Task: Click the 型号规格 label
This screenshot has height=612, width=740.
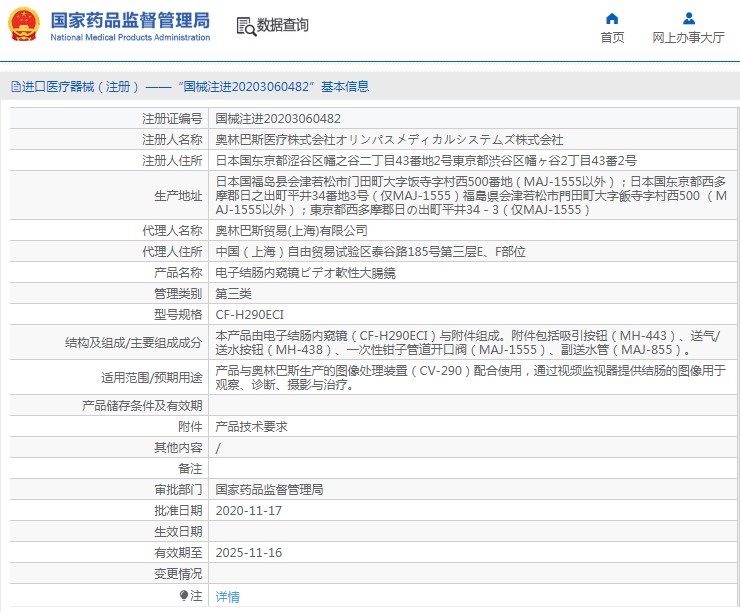Action: pos(178,315)
